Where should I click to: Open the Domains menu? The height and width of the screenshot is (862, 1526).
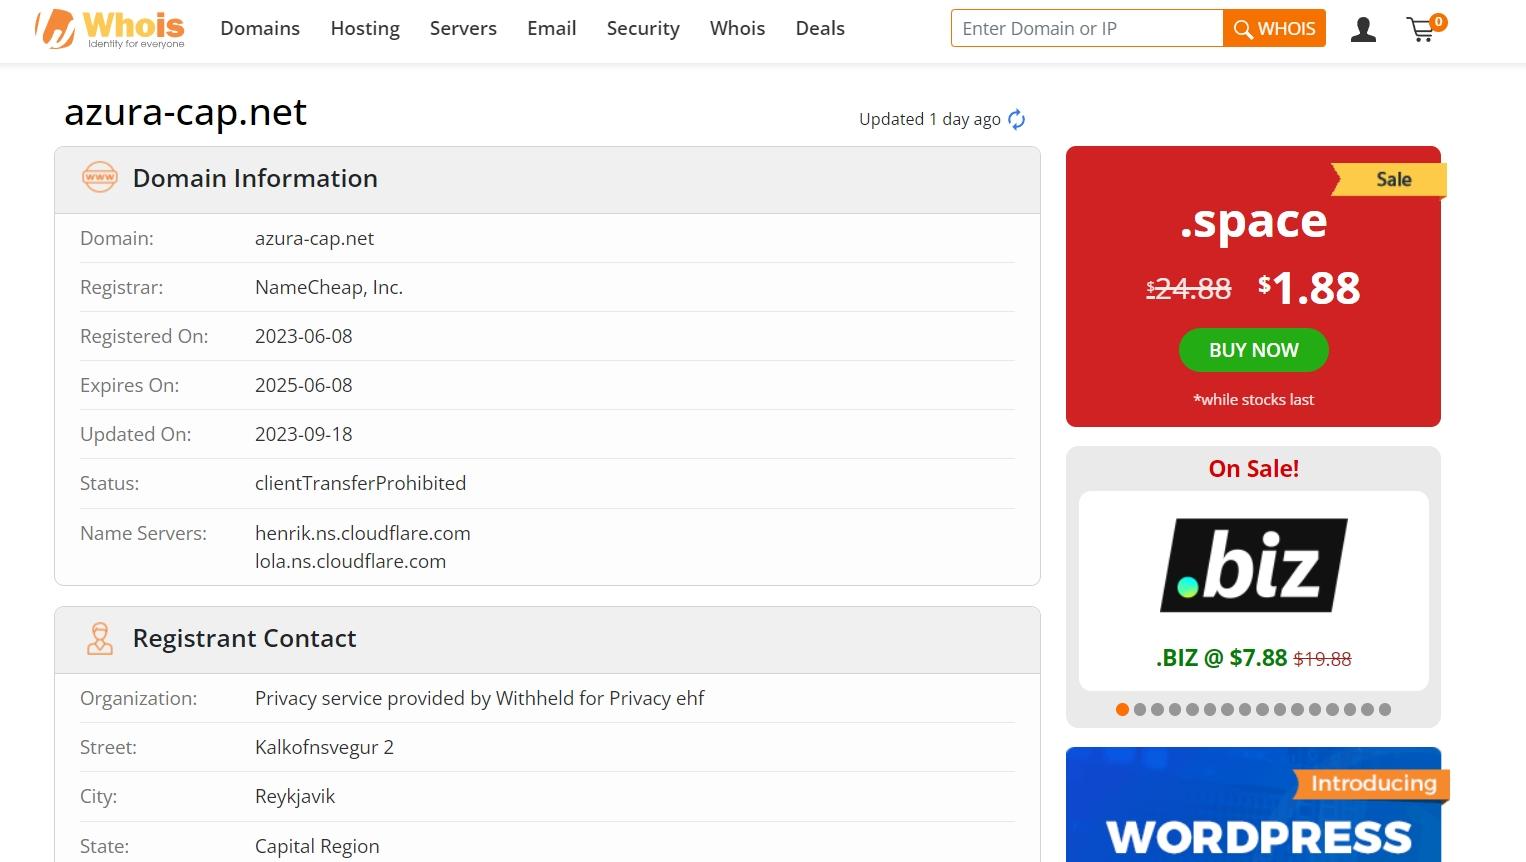260,29
